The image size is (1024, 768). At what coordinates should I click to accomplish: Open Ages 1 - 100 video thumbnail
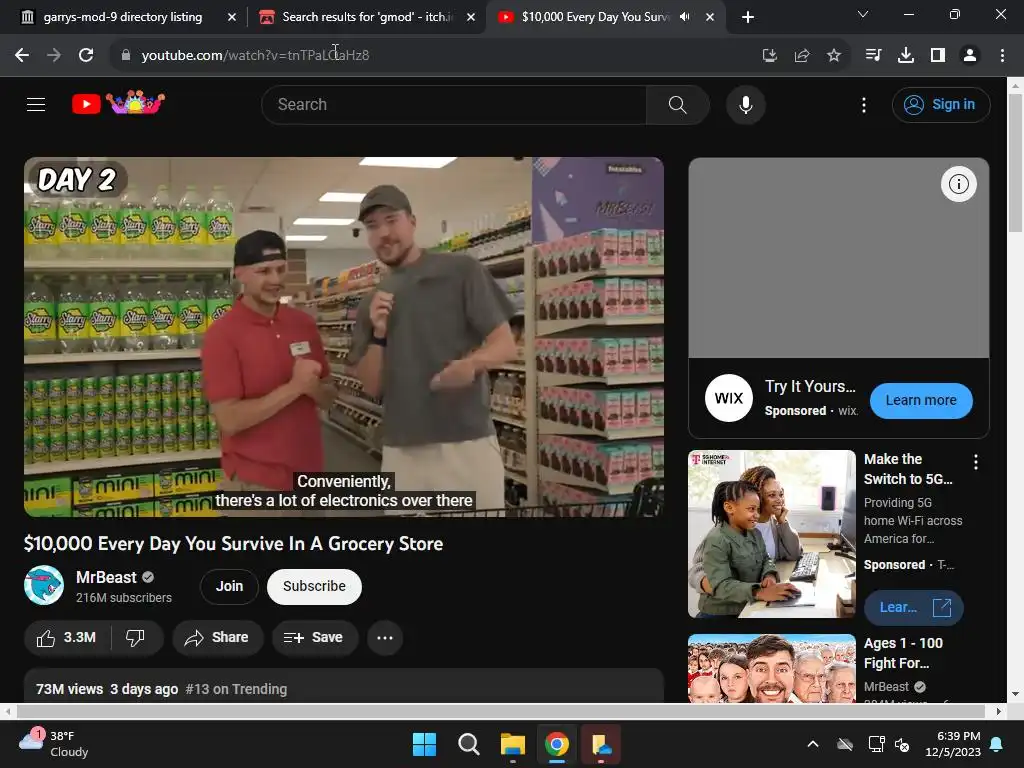[x=771, y=668]
